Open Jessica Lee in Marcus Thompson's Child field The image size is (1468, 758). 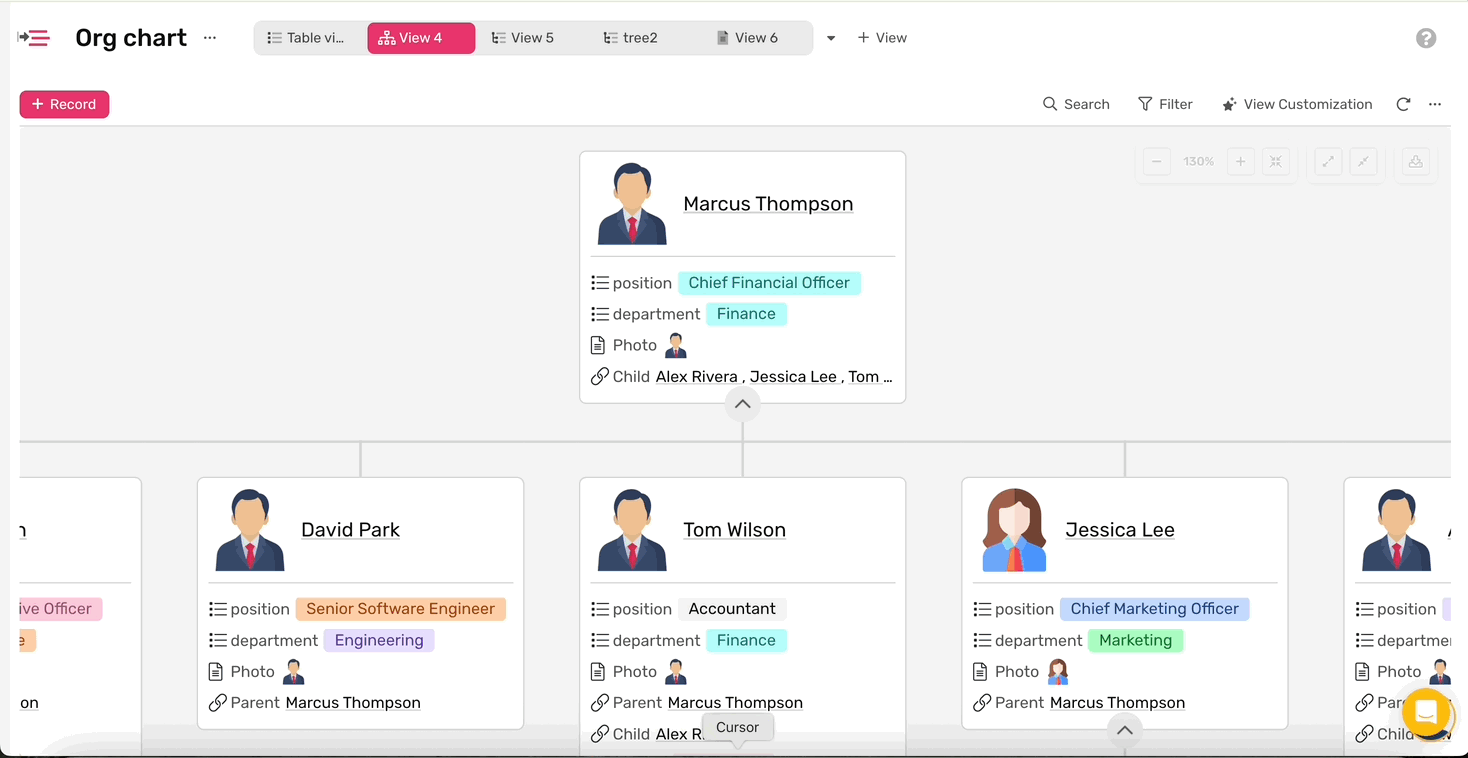[793, 377]
